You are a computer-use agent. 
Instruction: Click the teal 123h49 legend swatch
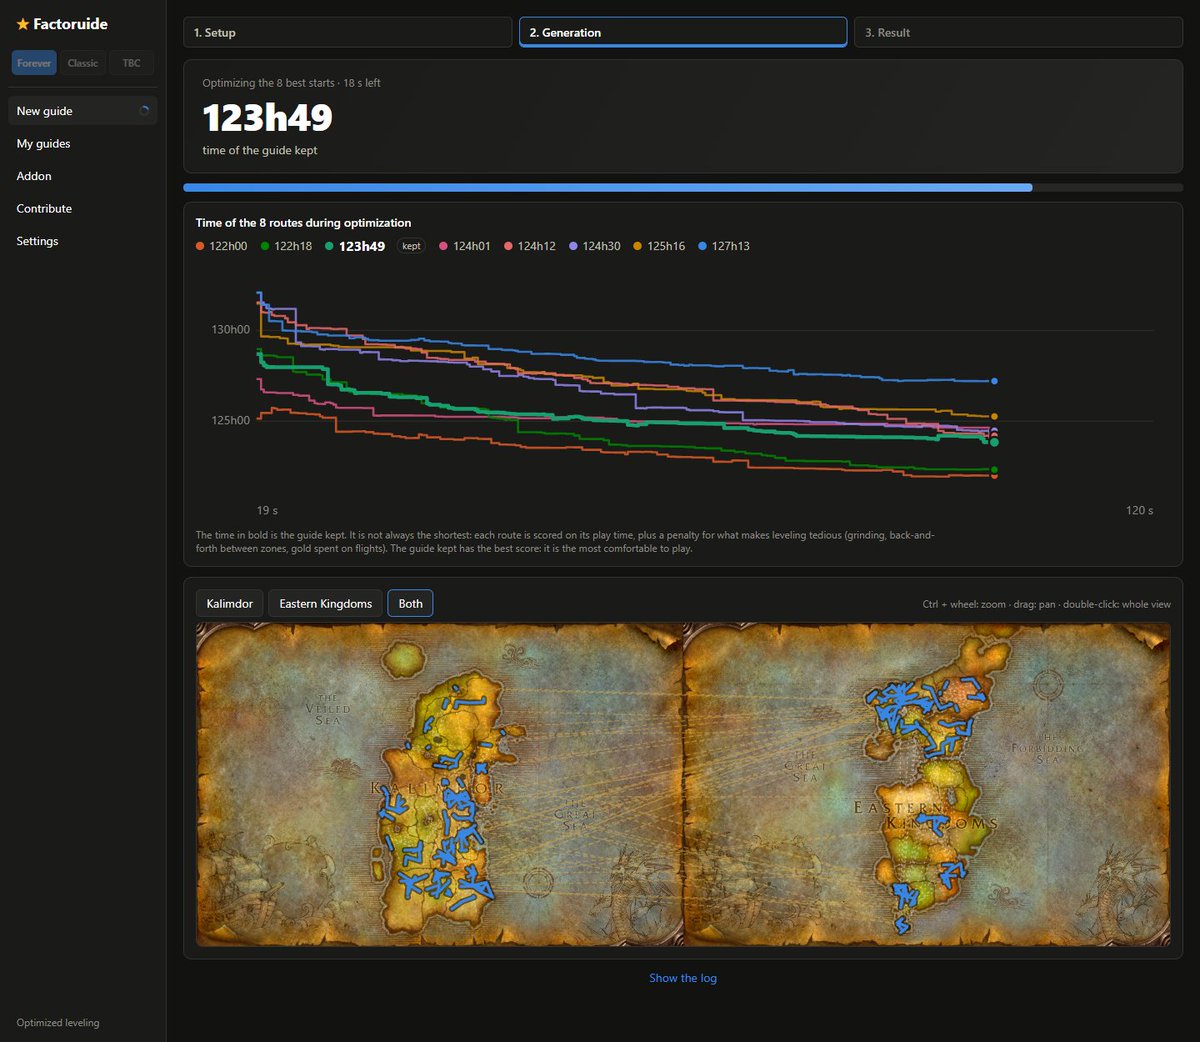pos(329,246)
